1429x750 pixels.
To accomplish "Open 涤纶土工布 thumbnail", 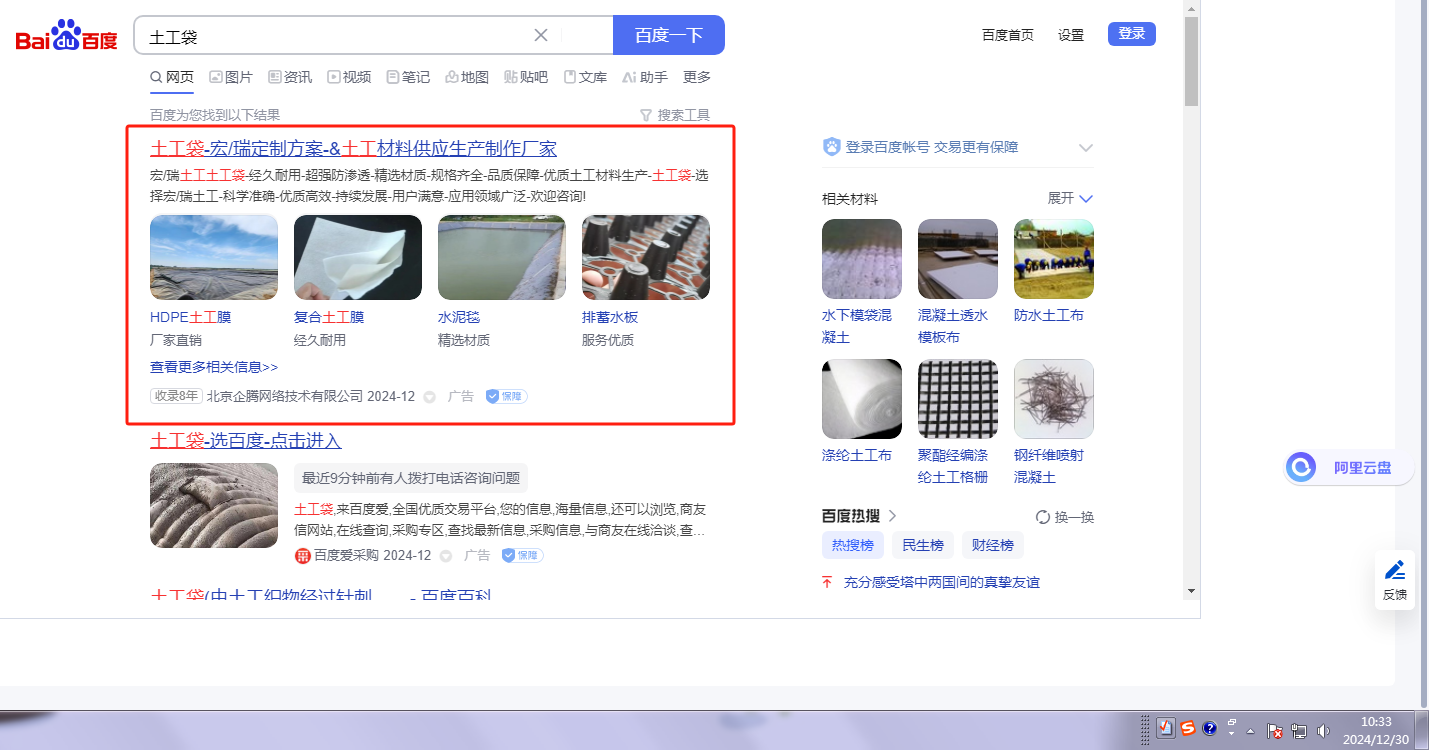I will (862, 399).
